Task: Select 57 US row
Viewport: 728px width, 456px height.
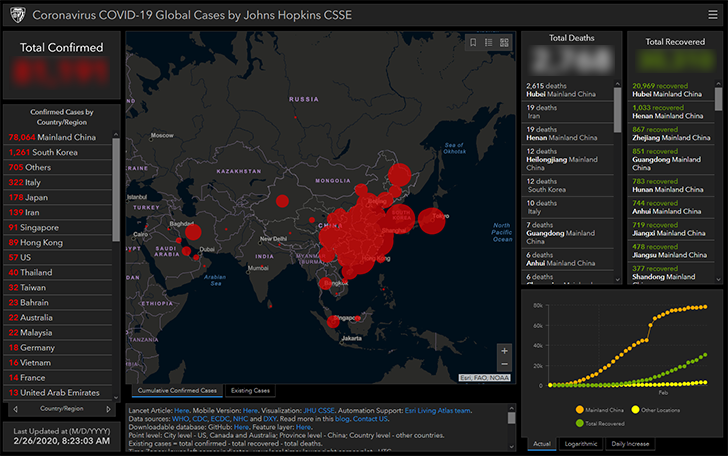Action: pos(58,257)
